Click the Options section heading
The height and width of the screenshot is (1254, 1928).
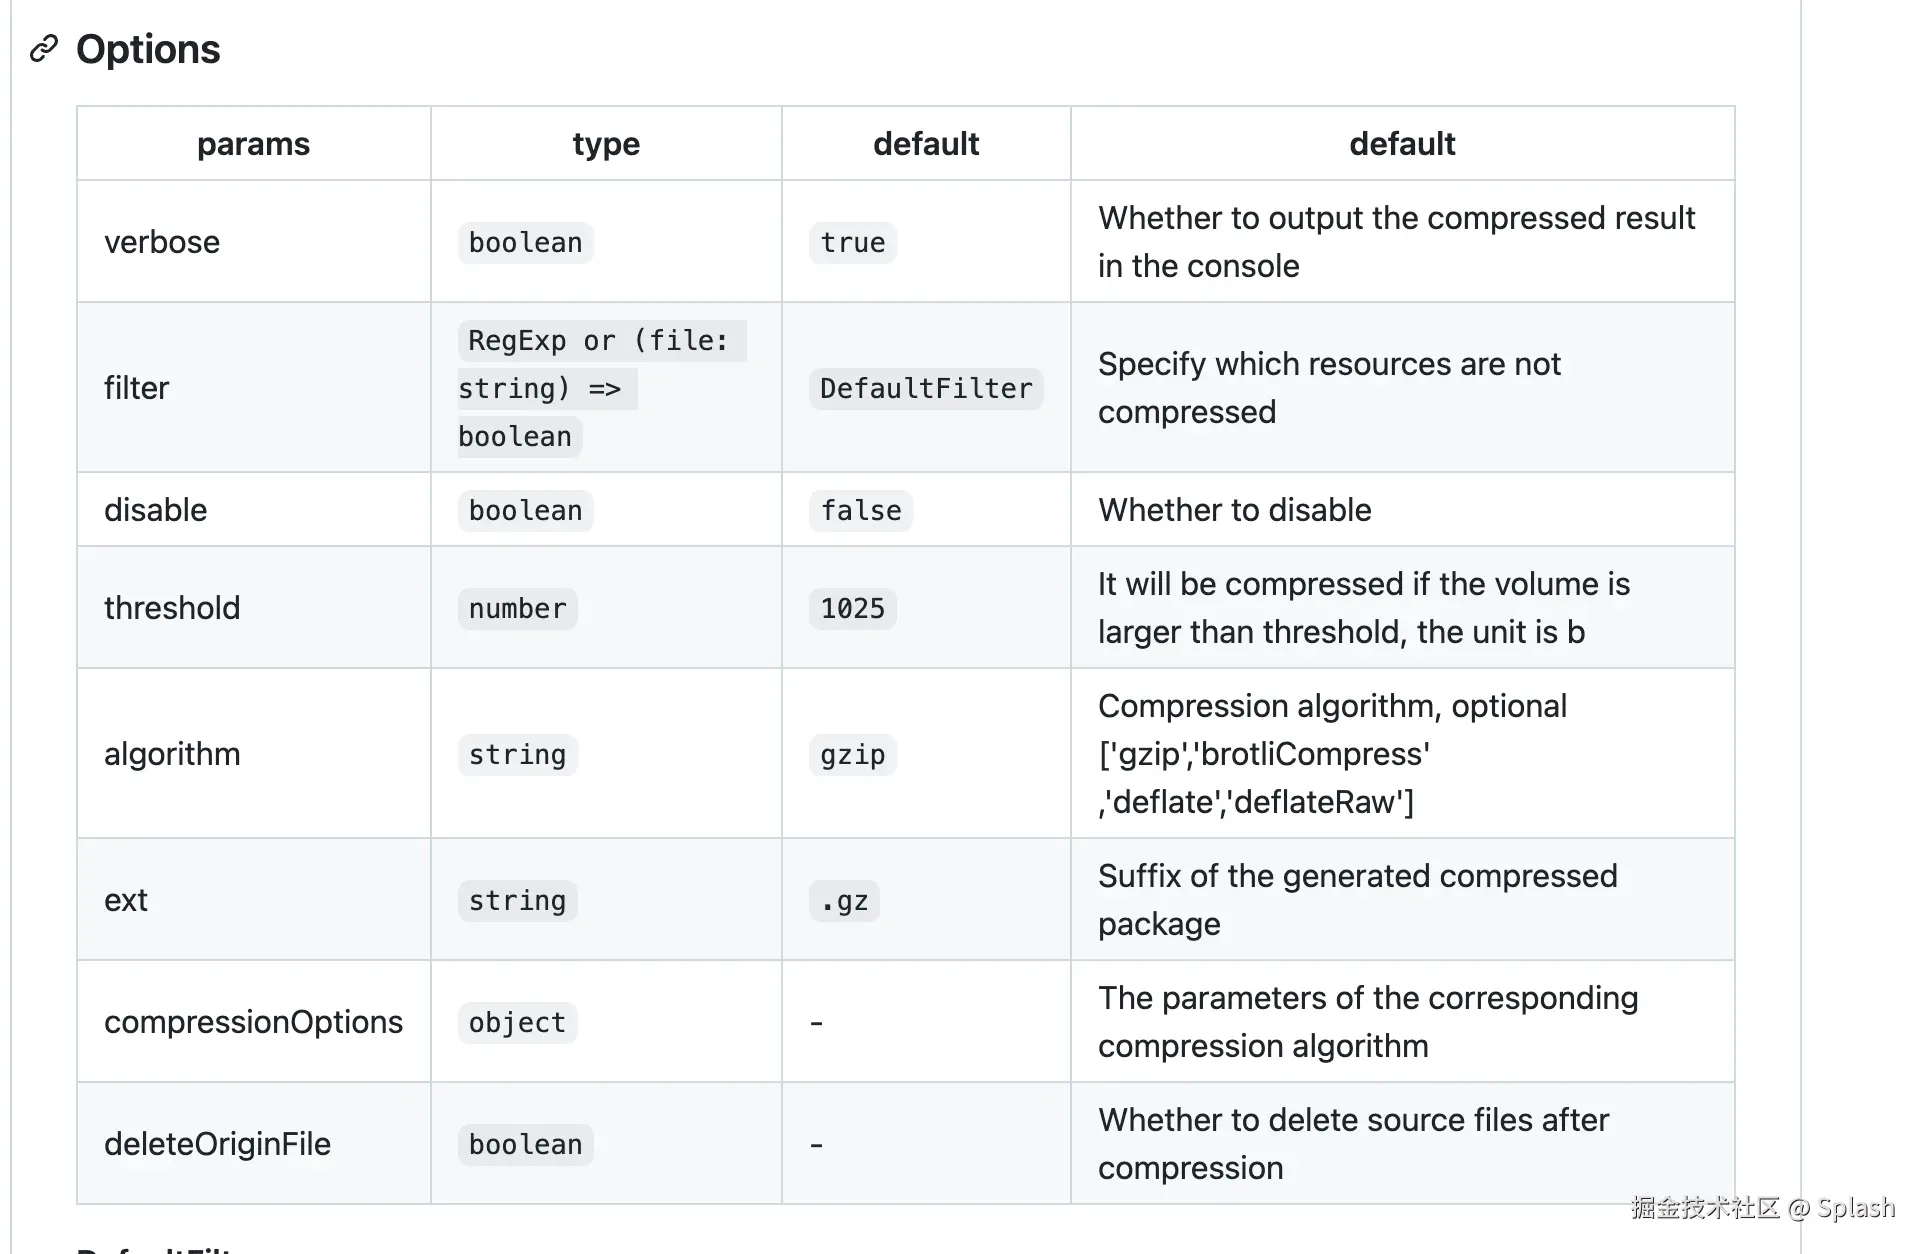click(148, 49)
